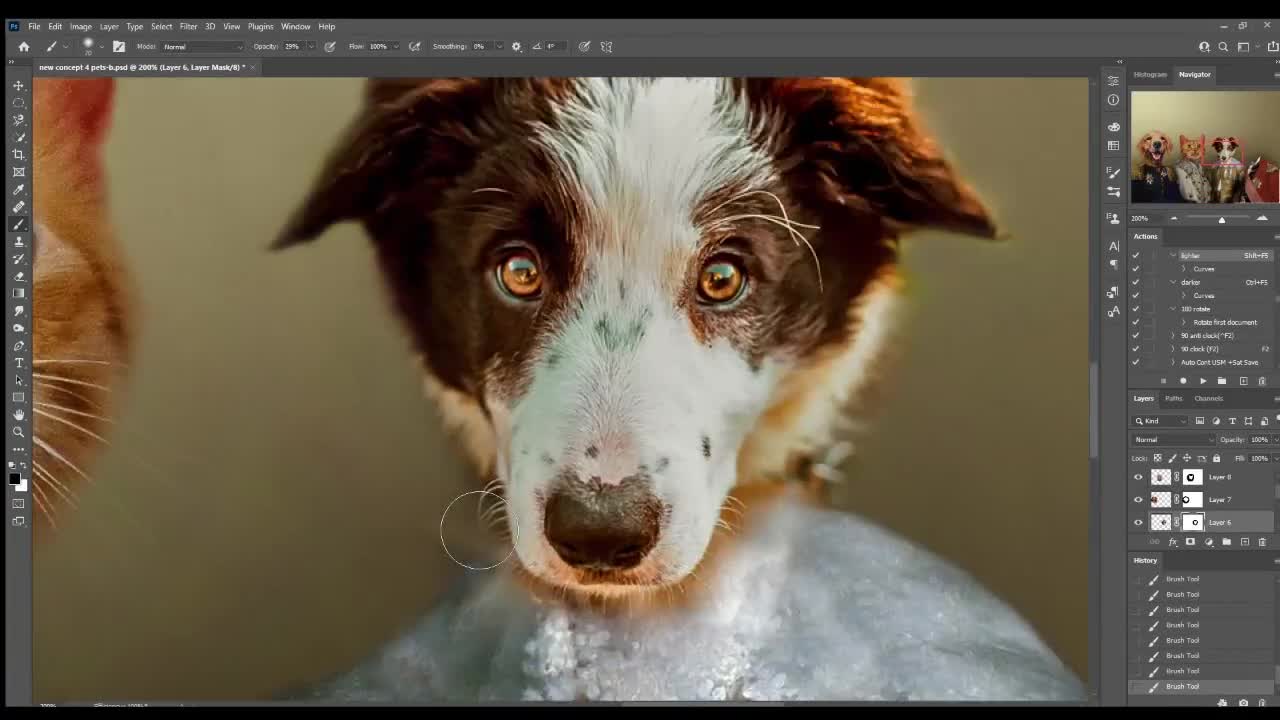1280x720 pixels.
Task: Toggle the 'lighter' action checkmark
Action: 1135,255
